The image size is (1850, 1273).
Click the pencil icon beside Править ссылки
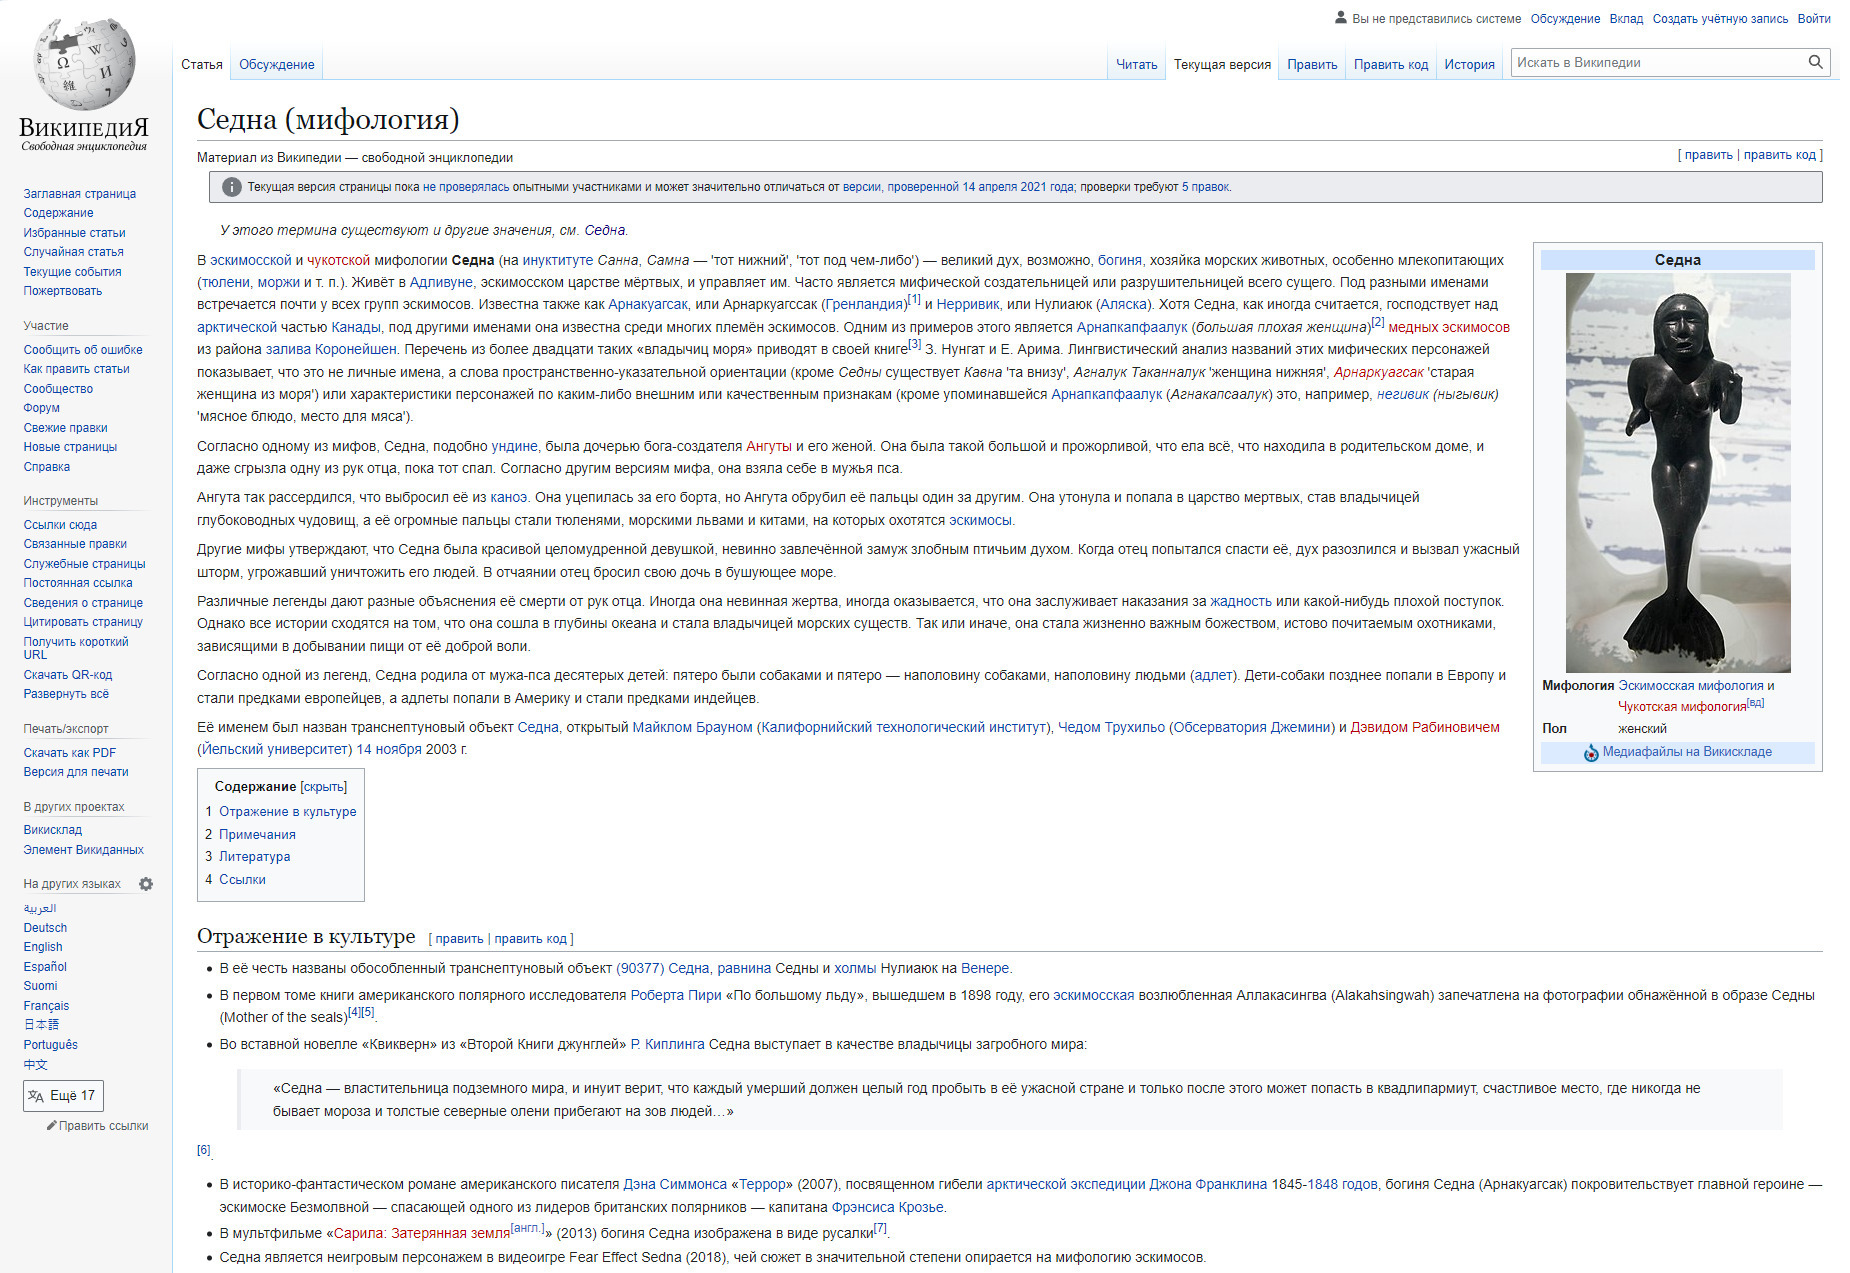point(51,1126)
